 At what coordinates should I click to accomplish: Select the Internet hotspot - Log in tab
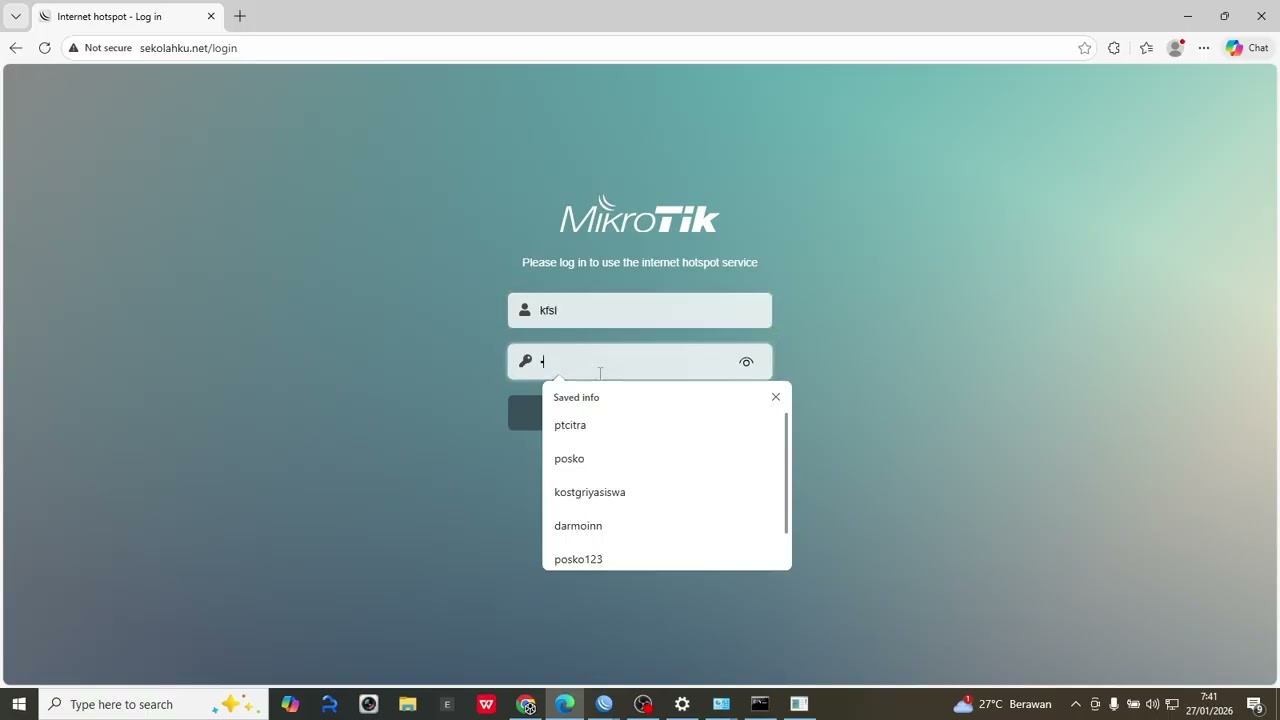pyautogui.click(x=127, y=16)
